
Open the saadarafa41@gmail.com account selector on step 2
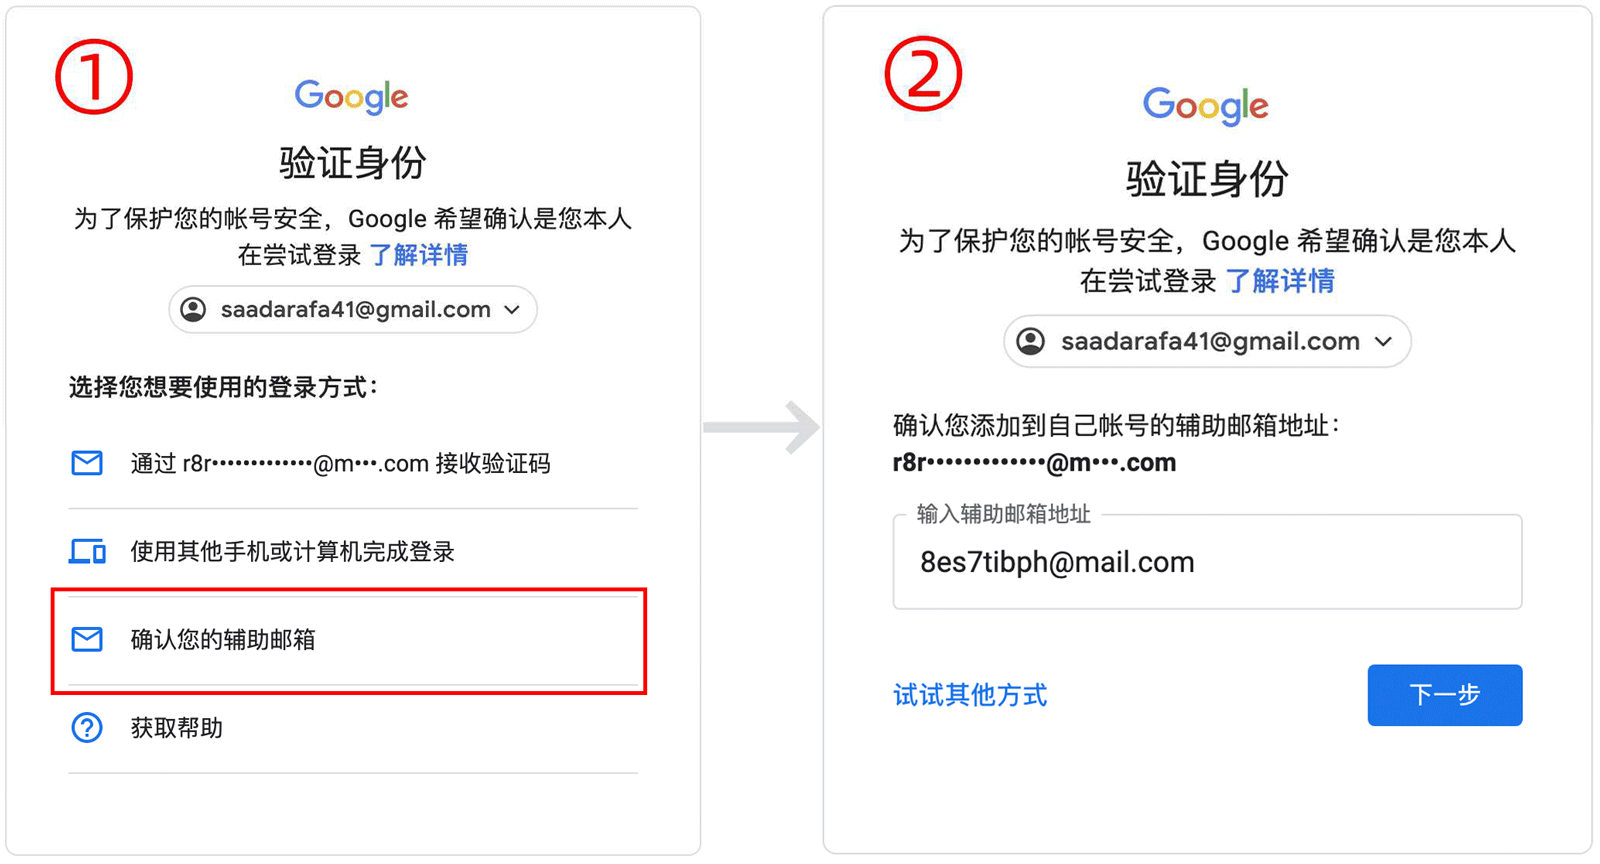pyautogui.click(x=1207, y=342)
